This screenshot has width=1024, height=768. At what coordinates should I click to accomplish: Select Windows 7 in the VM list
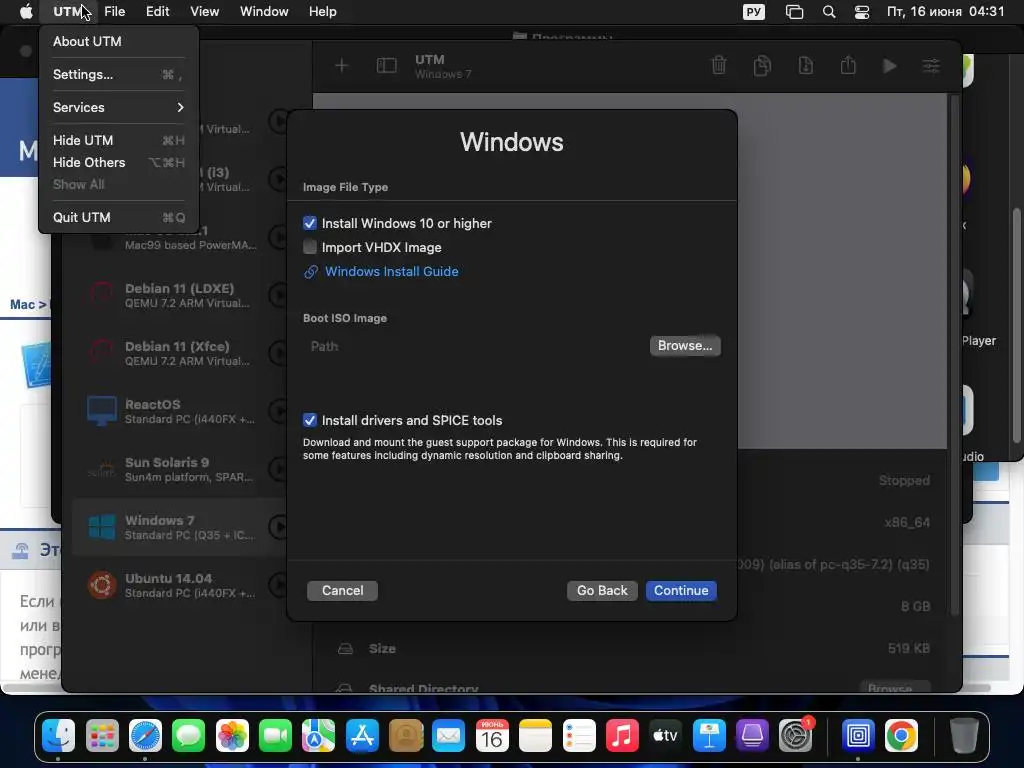[x=179, y=528]
